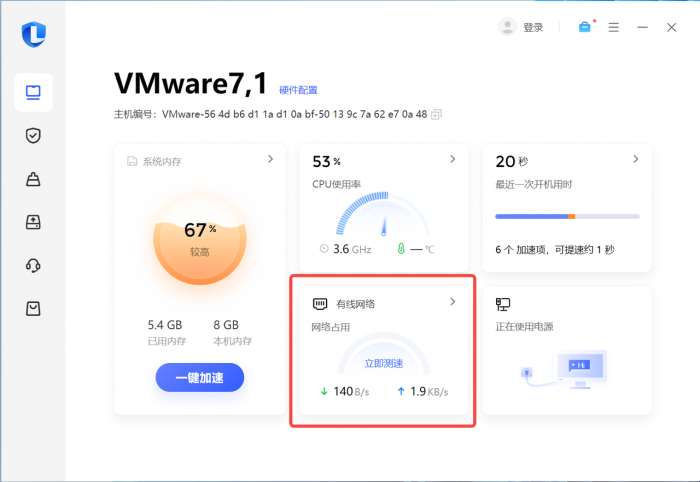Click the Lenovo shield logo

click(34, 34)
